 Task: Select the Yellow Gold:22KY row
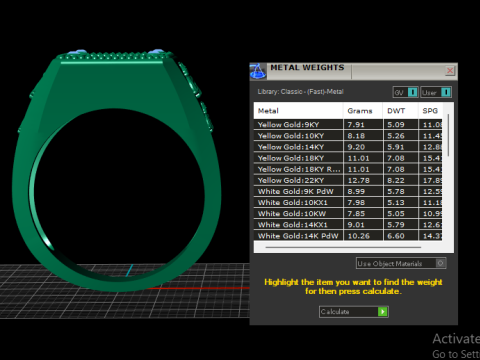[x=348, y=180]
